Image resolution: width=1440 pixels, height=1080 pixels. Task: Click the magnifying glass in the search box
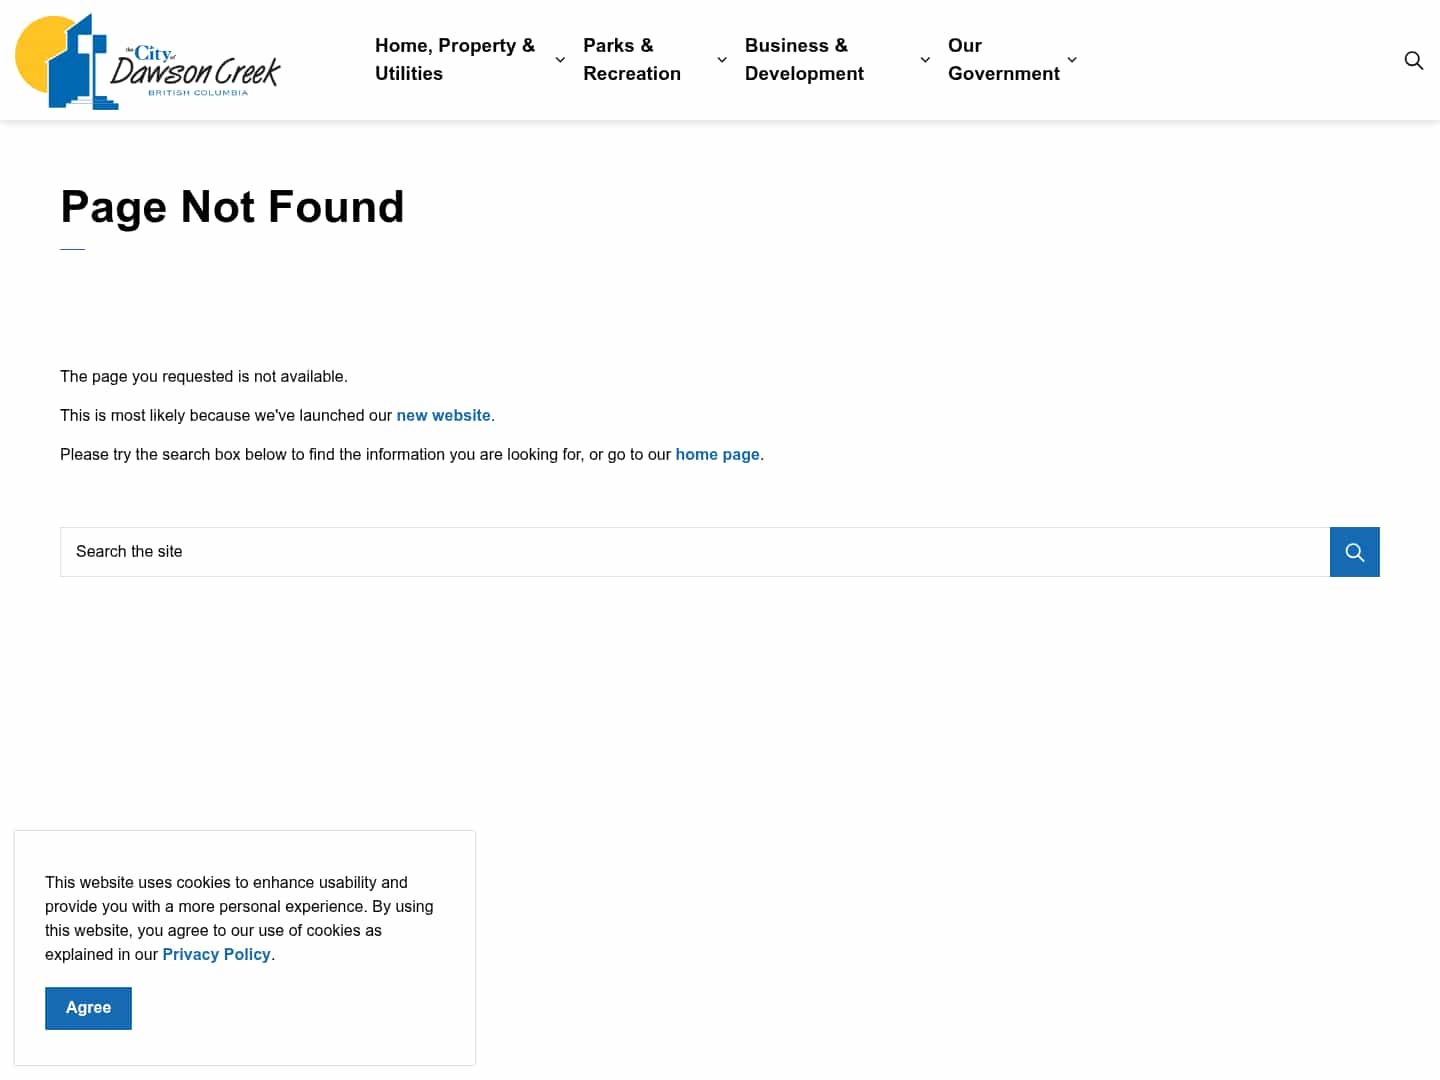[1354, 551]
